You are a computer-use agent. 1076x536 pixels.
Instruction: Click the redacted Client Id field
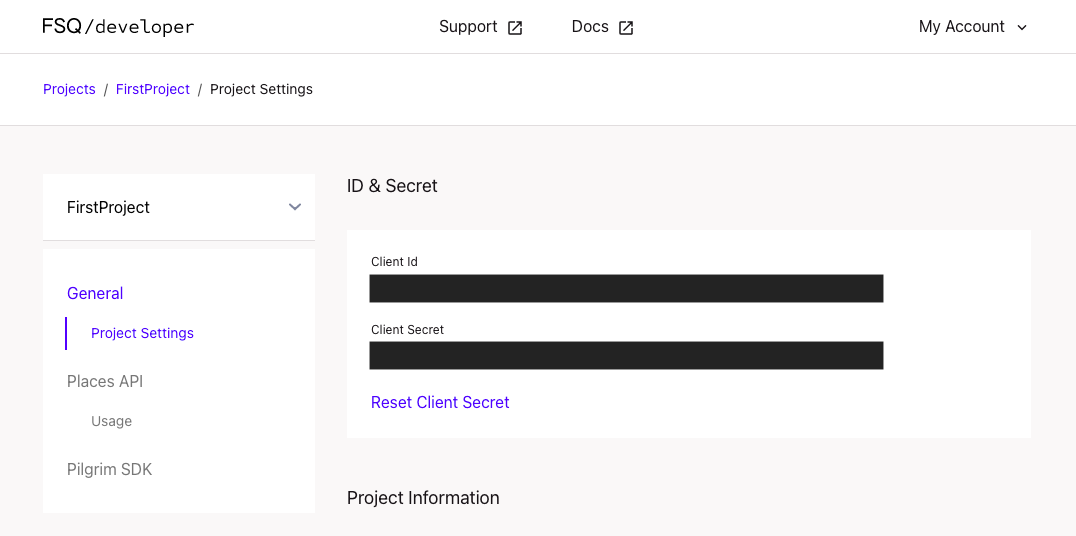(626, 288)
